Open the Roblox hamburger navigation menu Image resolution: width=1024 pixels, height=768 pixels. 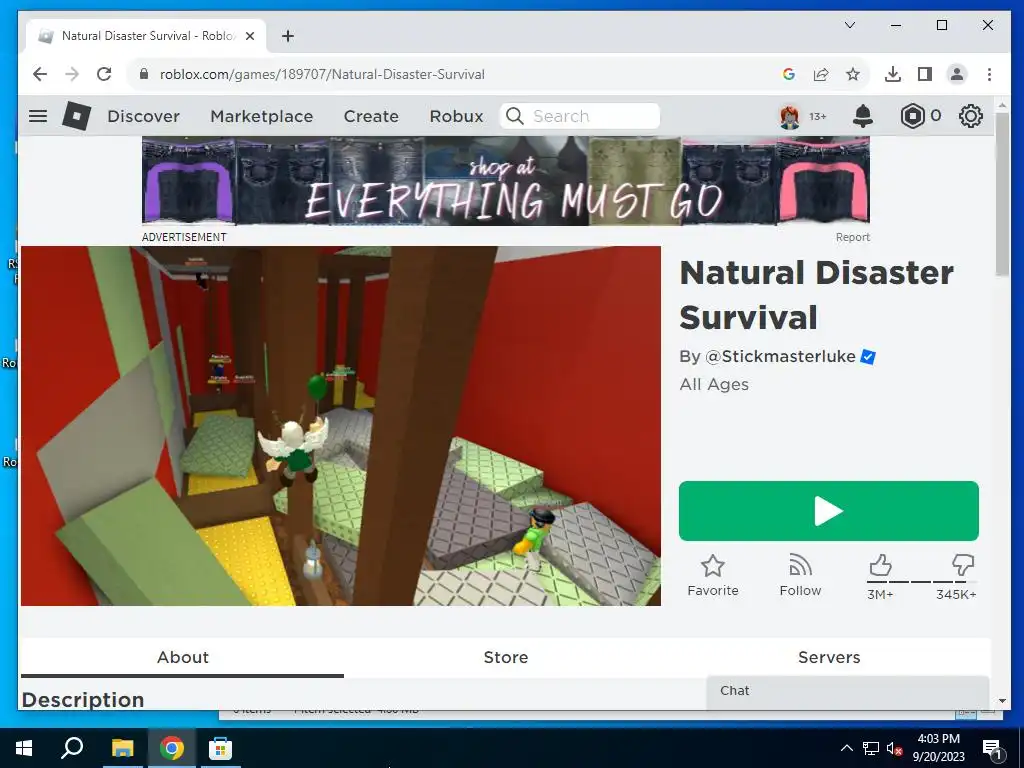pyautogui.click(x=38, y=116)
